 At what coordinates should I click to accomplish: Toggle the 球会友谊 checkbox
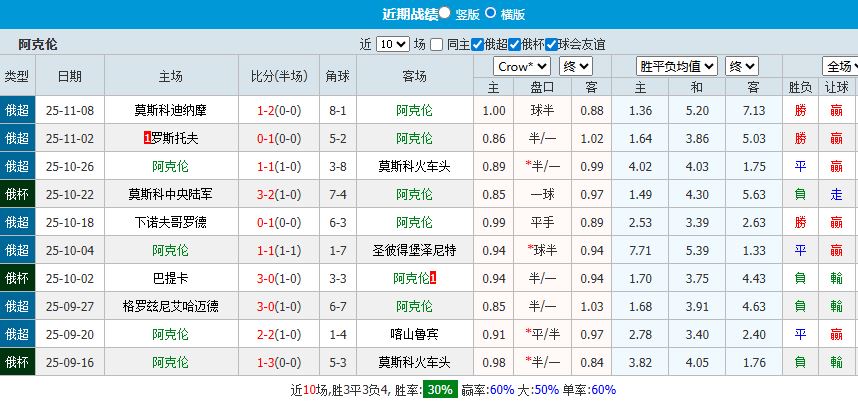551,44
